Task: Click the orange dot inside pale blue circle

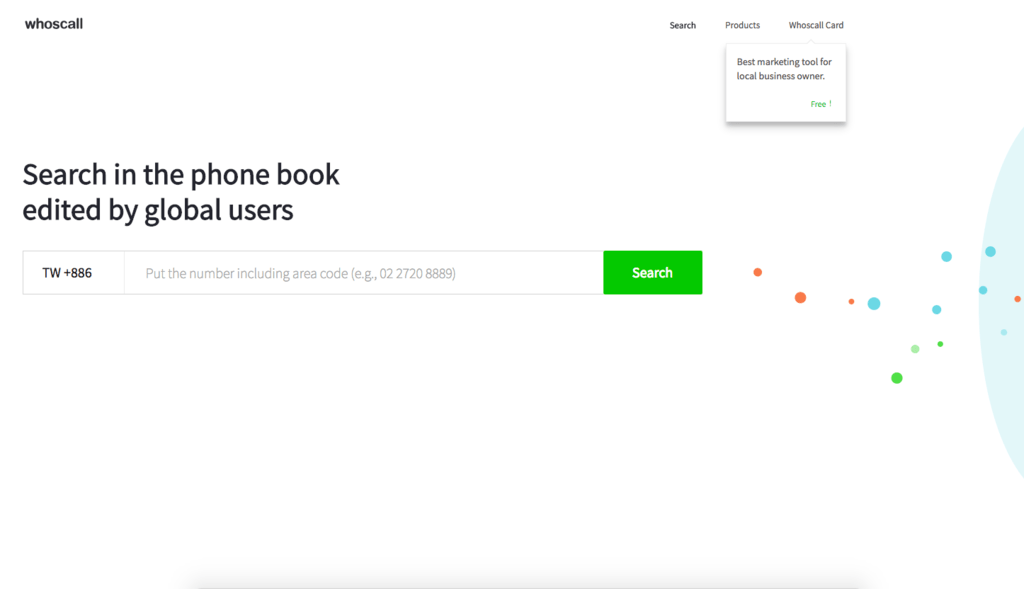Action: 1017,299
